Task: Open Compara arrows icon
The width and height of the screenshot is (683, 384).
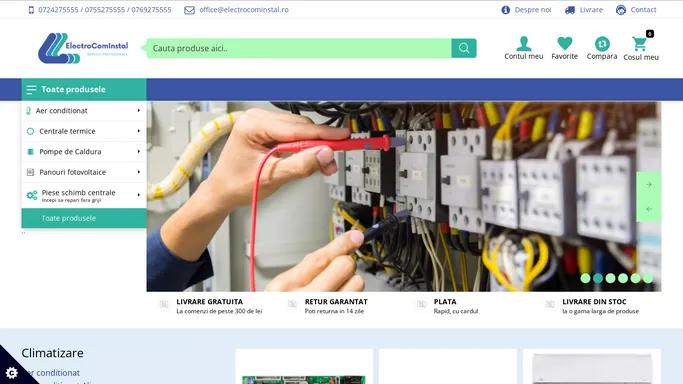Action: (602, 44)
